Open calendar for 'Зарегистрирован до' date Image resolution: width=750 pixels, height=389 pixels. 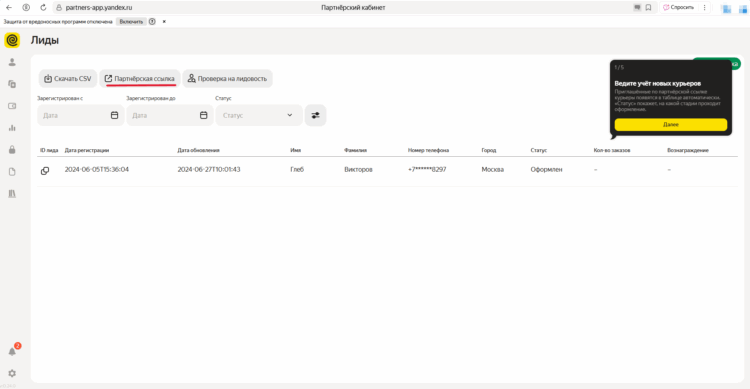pyautogui.click(x=203, y=115)
